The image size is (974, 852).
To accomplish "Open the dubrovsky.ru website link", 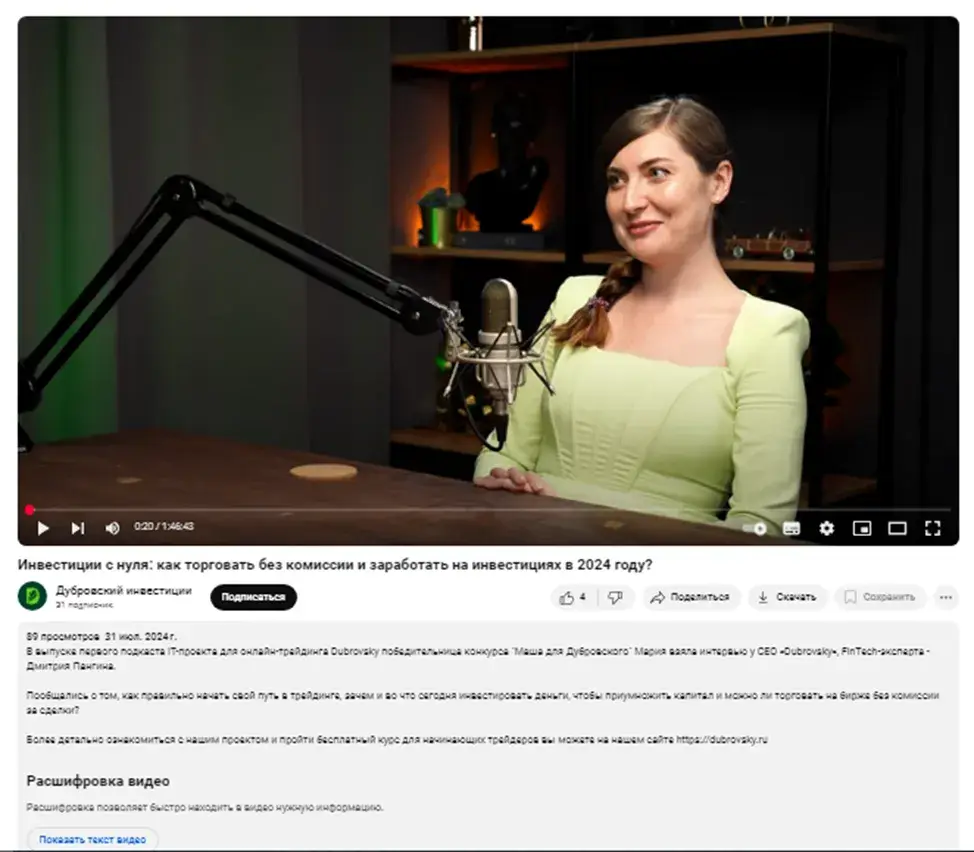I will coord(722,740).
